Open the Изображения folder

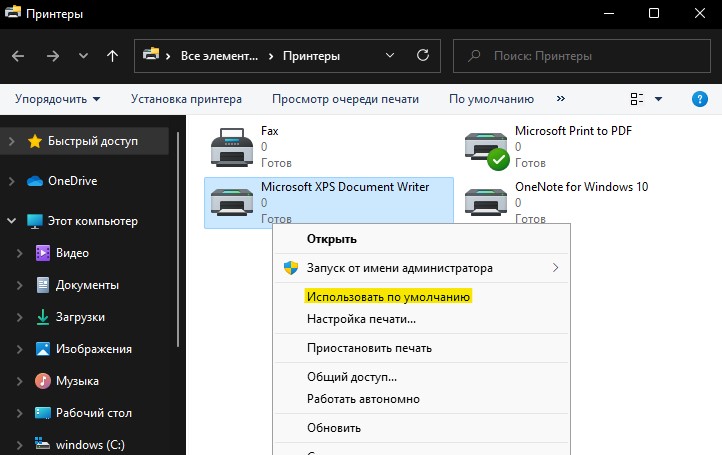(93, 349)
